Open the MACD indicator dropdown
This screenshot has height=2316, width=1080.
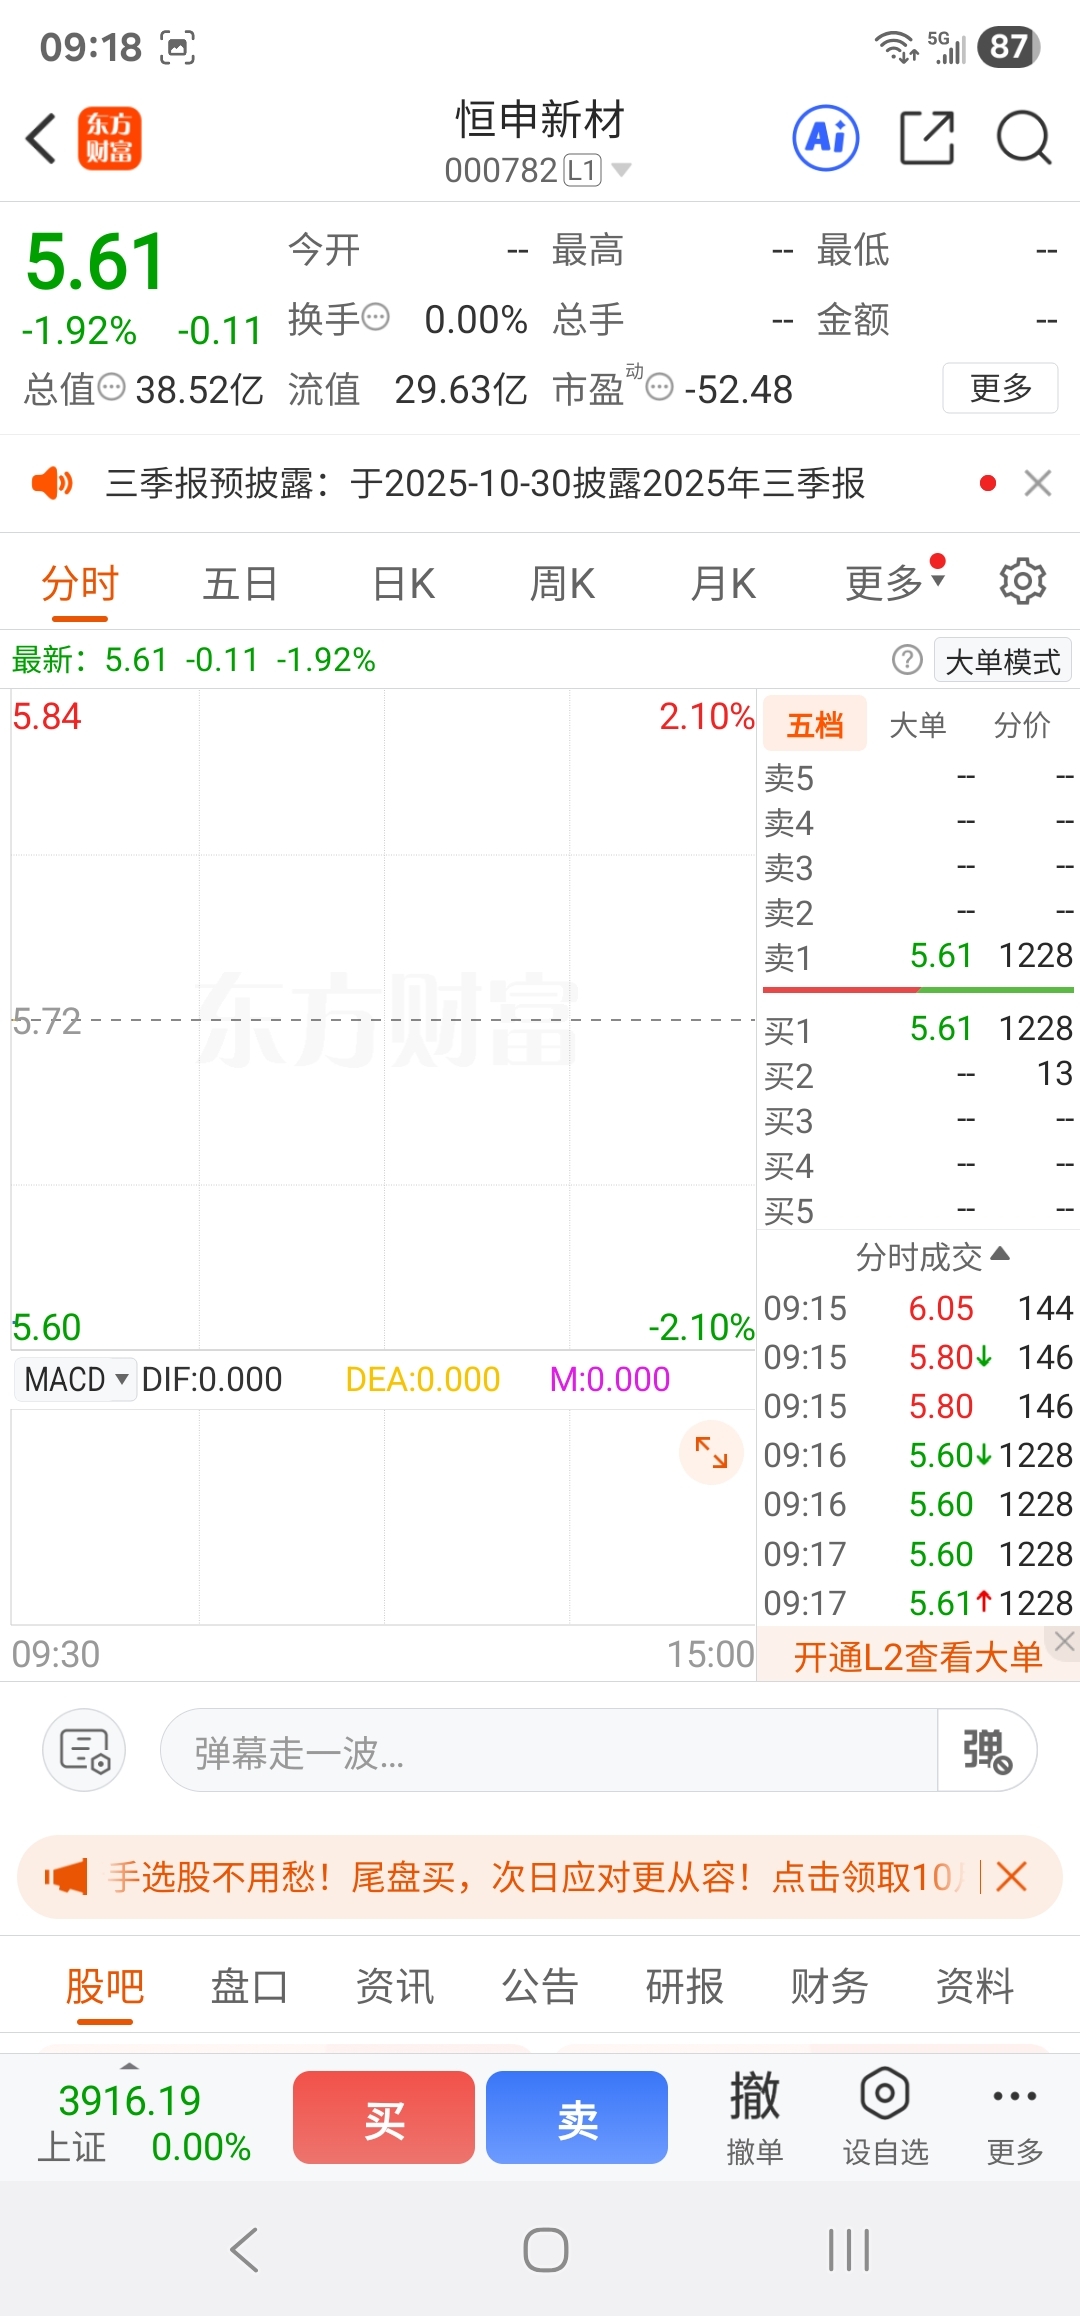point(76,1380)
